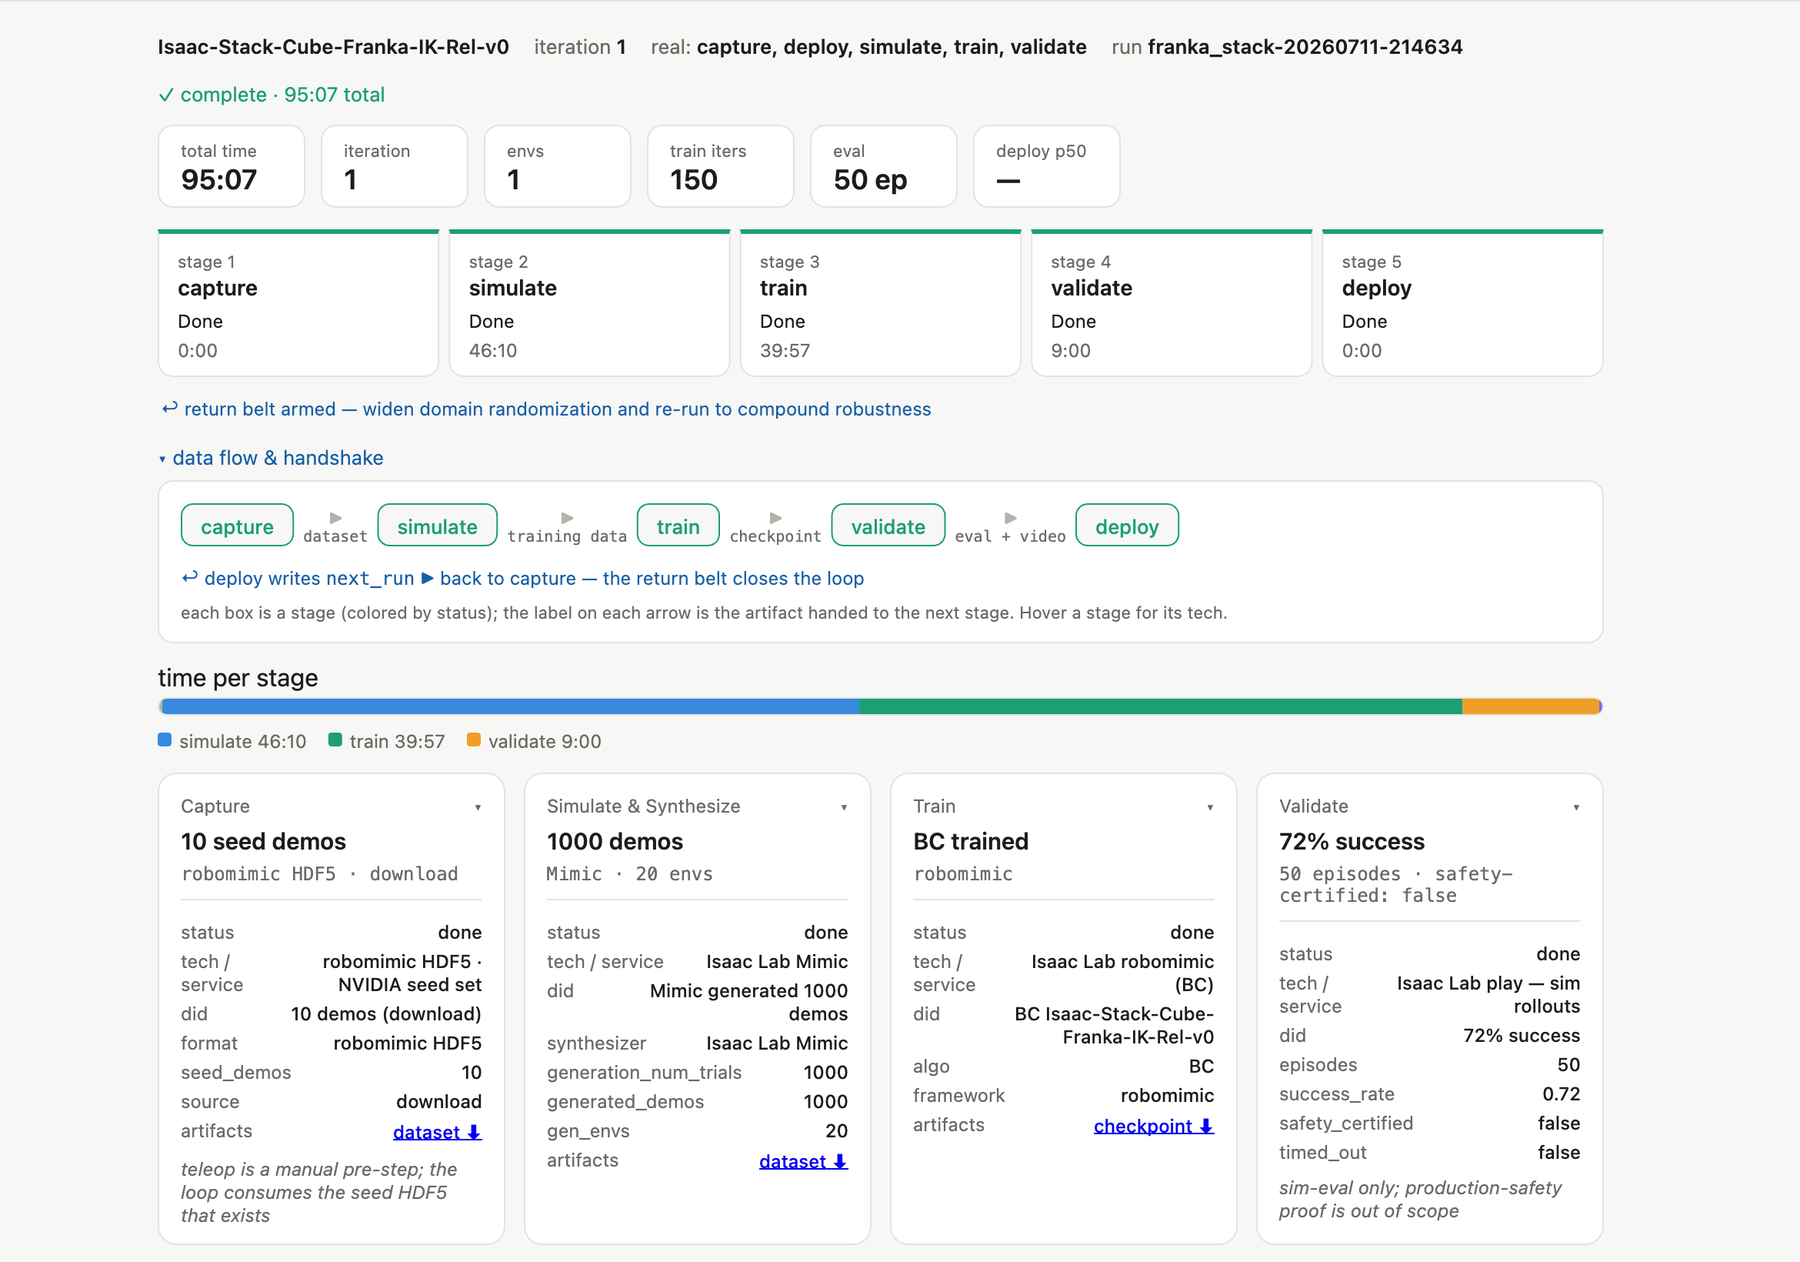This screenshot has width=1800, height=1262.
Task: Click the seed_demos value 10
Action: [x=472, y=1072]
